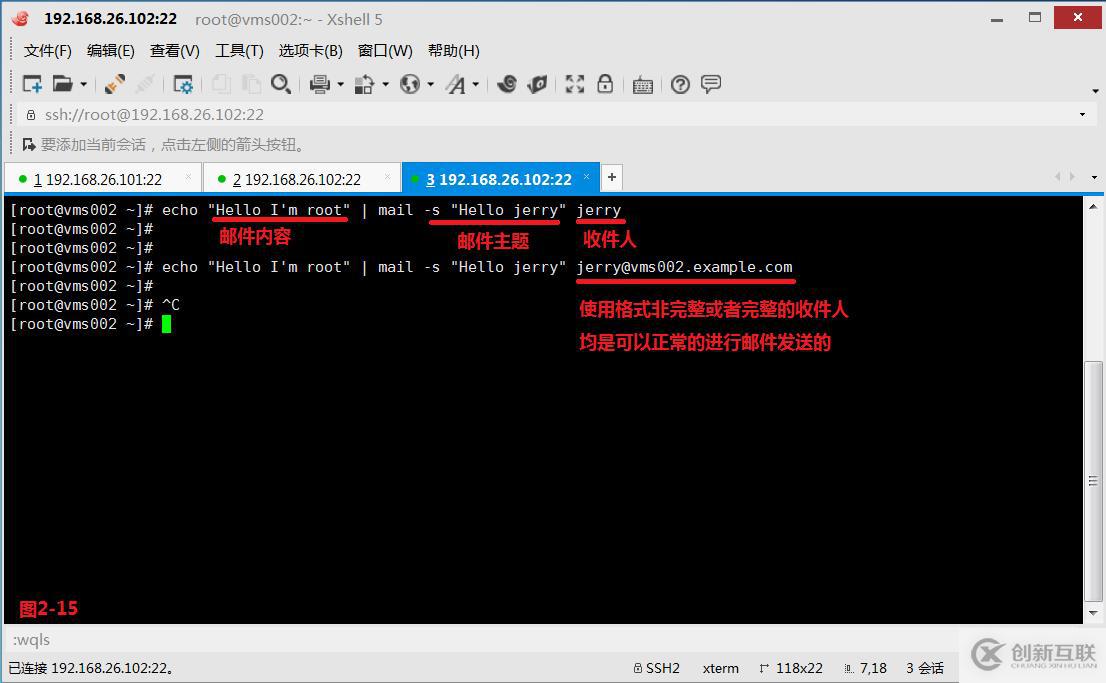The image size is (1106, 683).
Task: Expand the Open session dropdown arrow
Action: [83, 85]
